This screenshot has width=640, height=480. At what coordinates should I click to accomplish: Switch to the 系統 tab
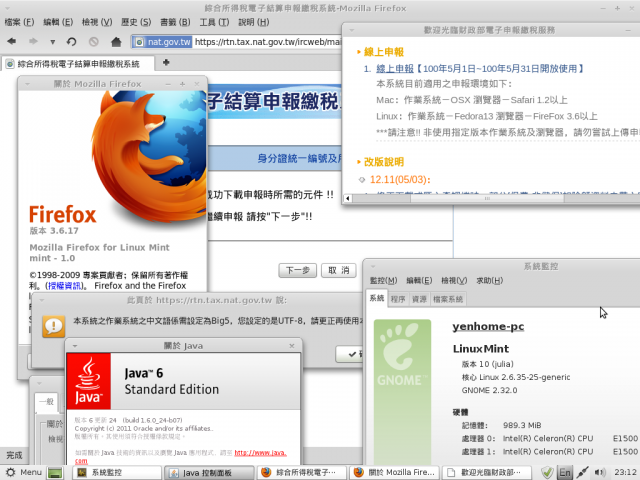[x=377, y=298]
